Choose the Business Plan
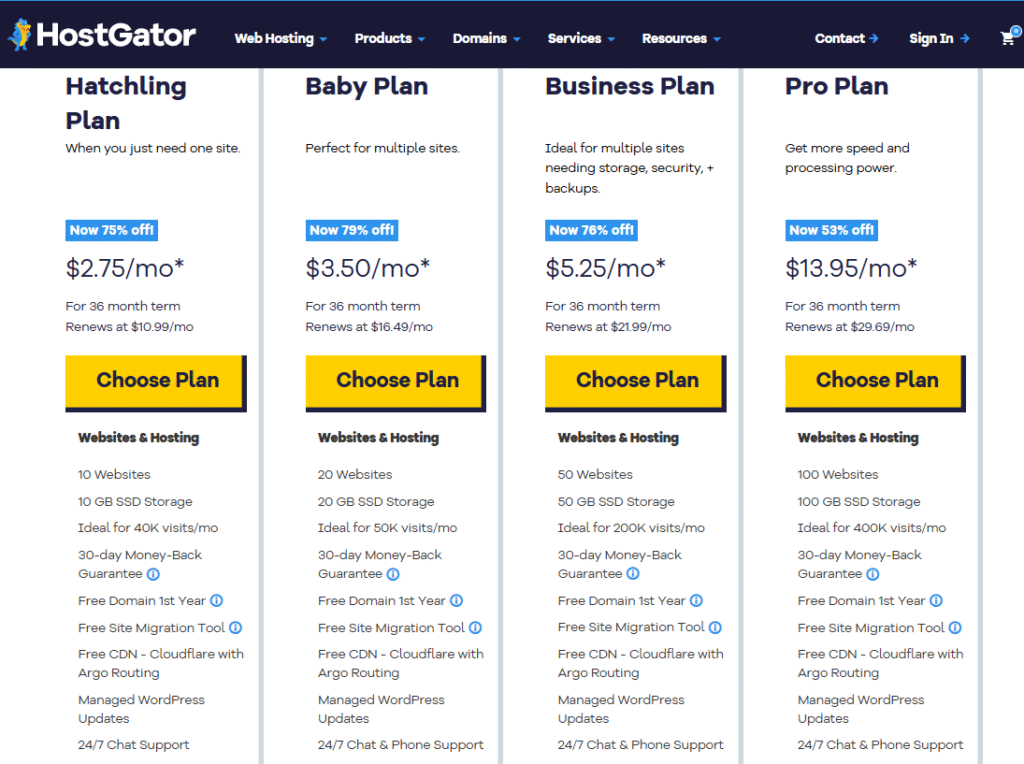 (636, 380)
